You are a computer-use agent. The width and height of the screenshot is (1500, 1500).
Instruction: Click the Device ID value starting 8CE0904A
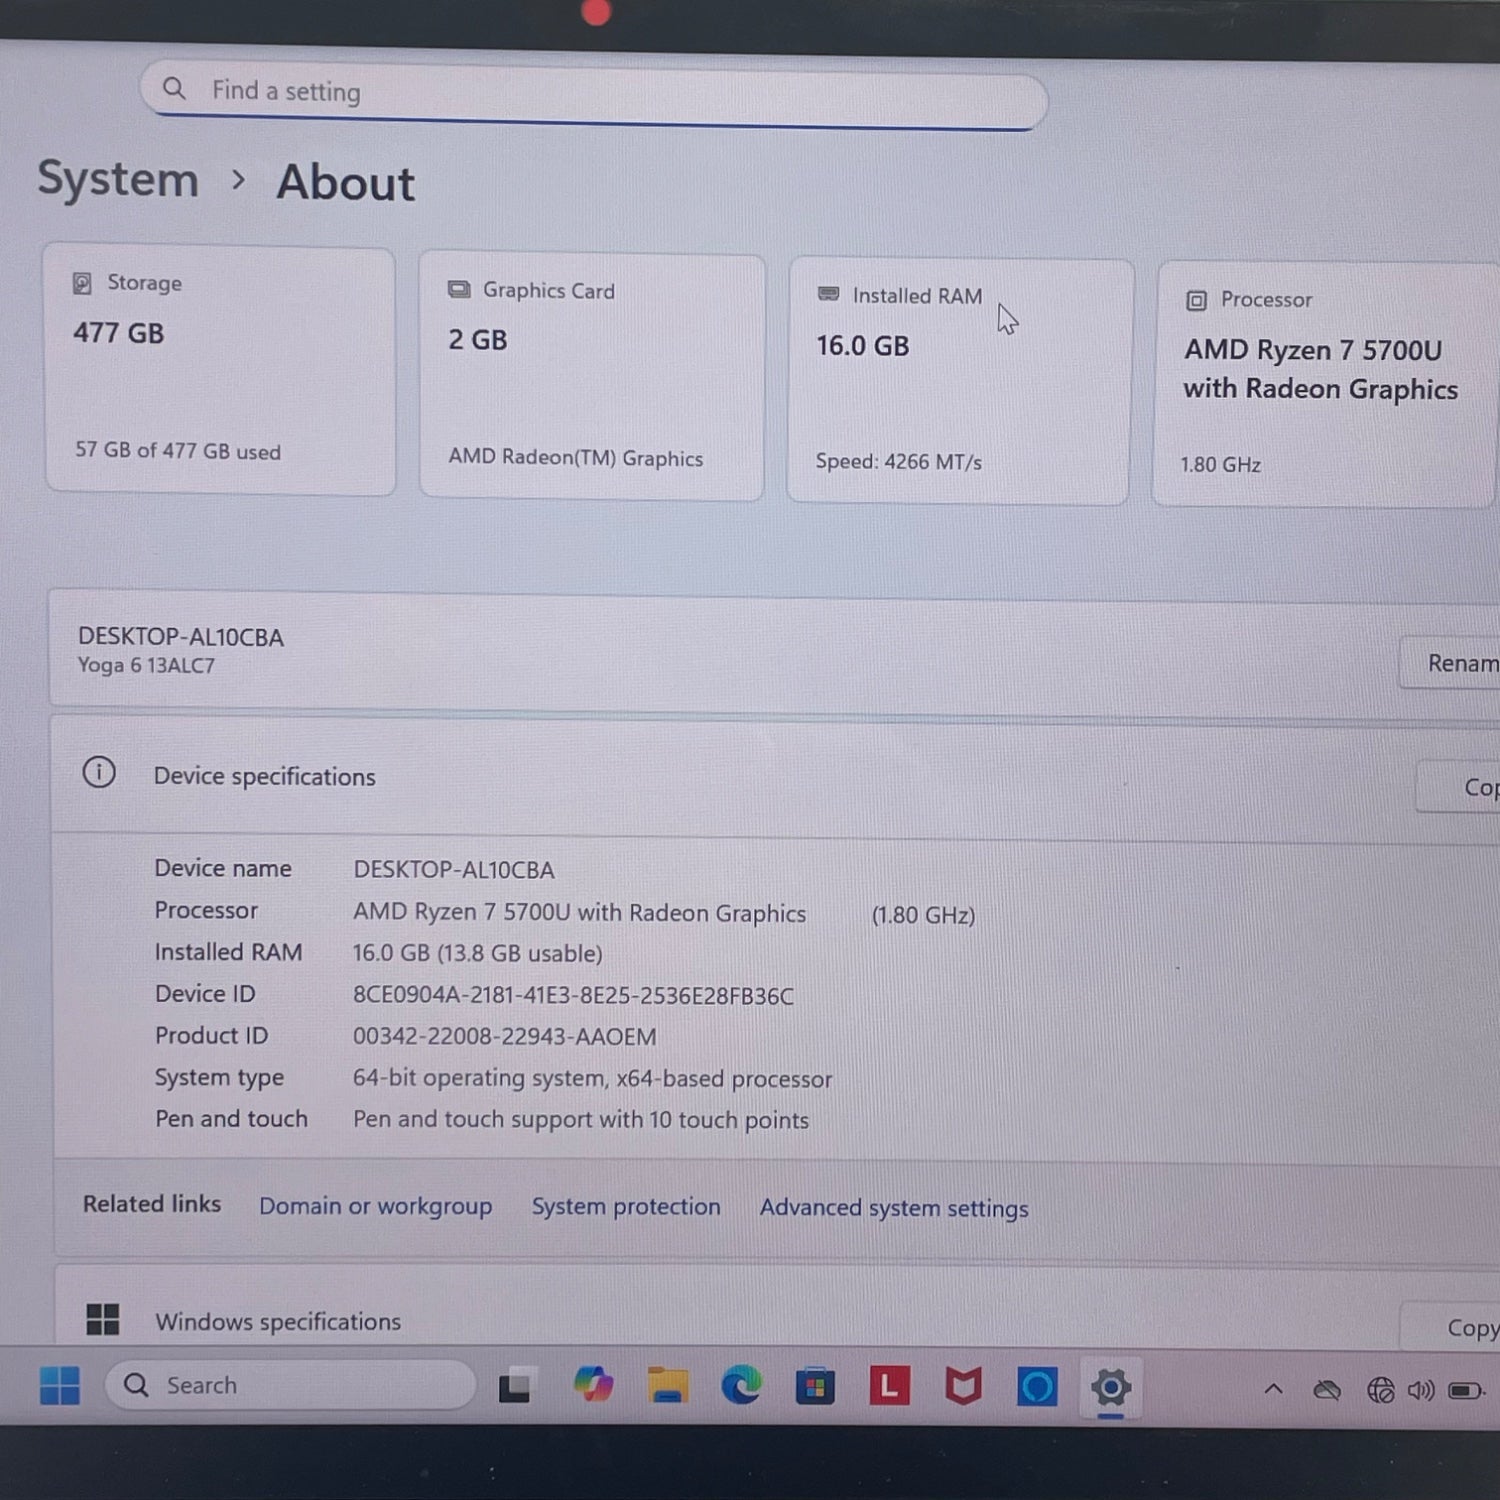pyautogui.click(x=573, y=996)
